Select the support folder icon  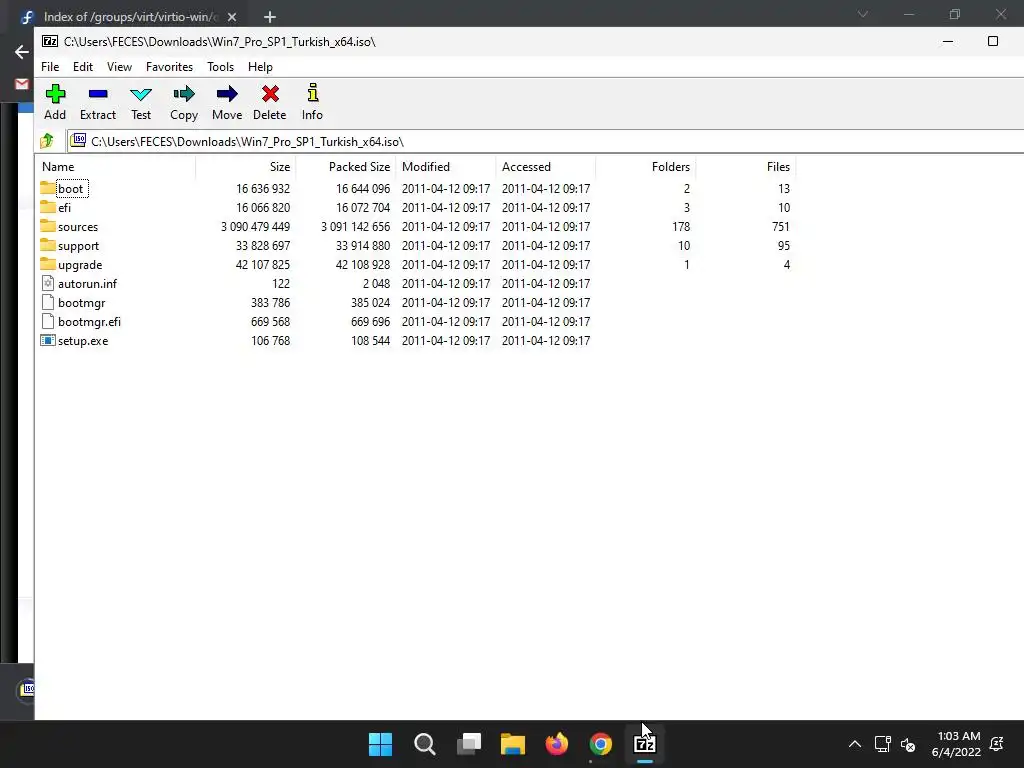coord(48,245)
